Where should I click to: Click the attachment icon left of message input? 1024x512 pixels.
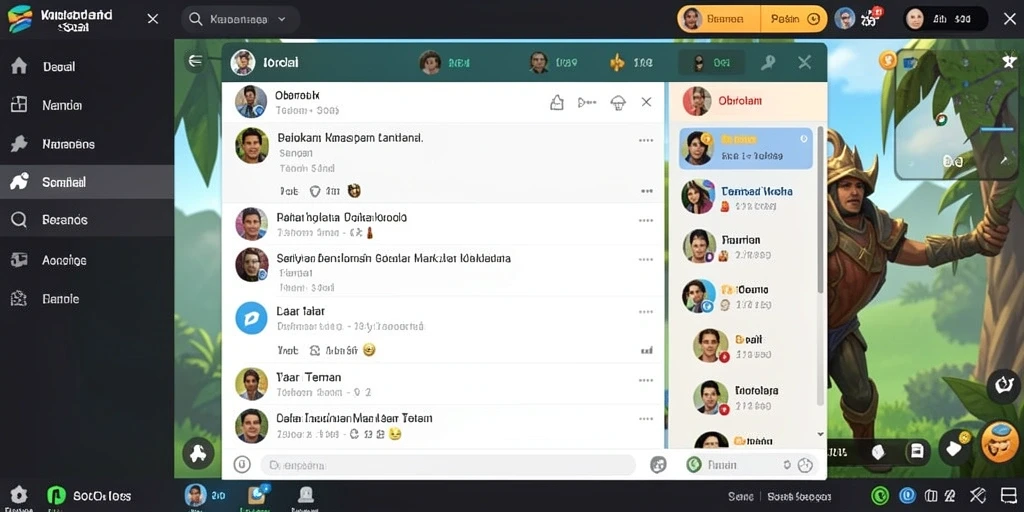pos(242,464)
